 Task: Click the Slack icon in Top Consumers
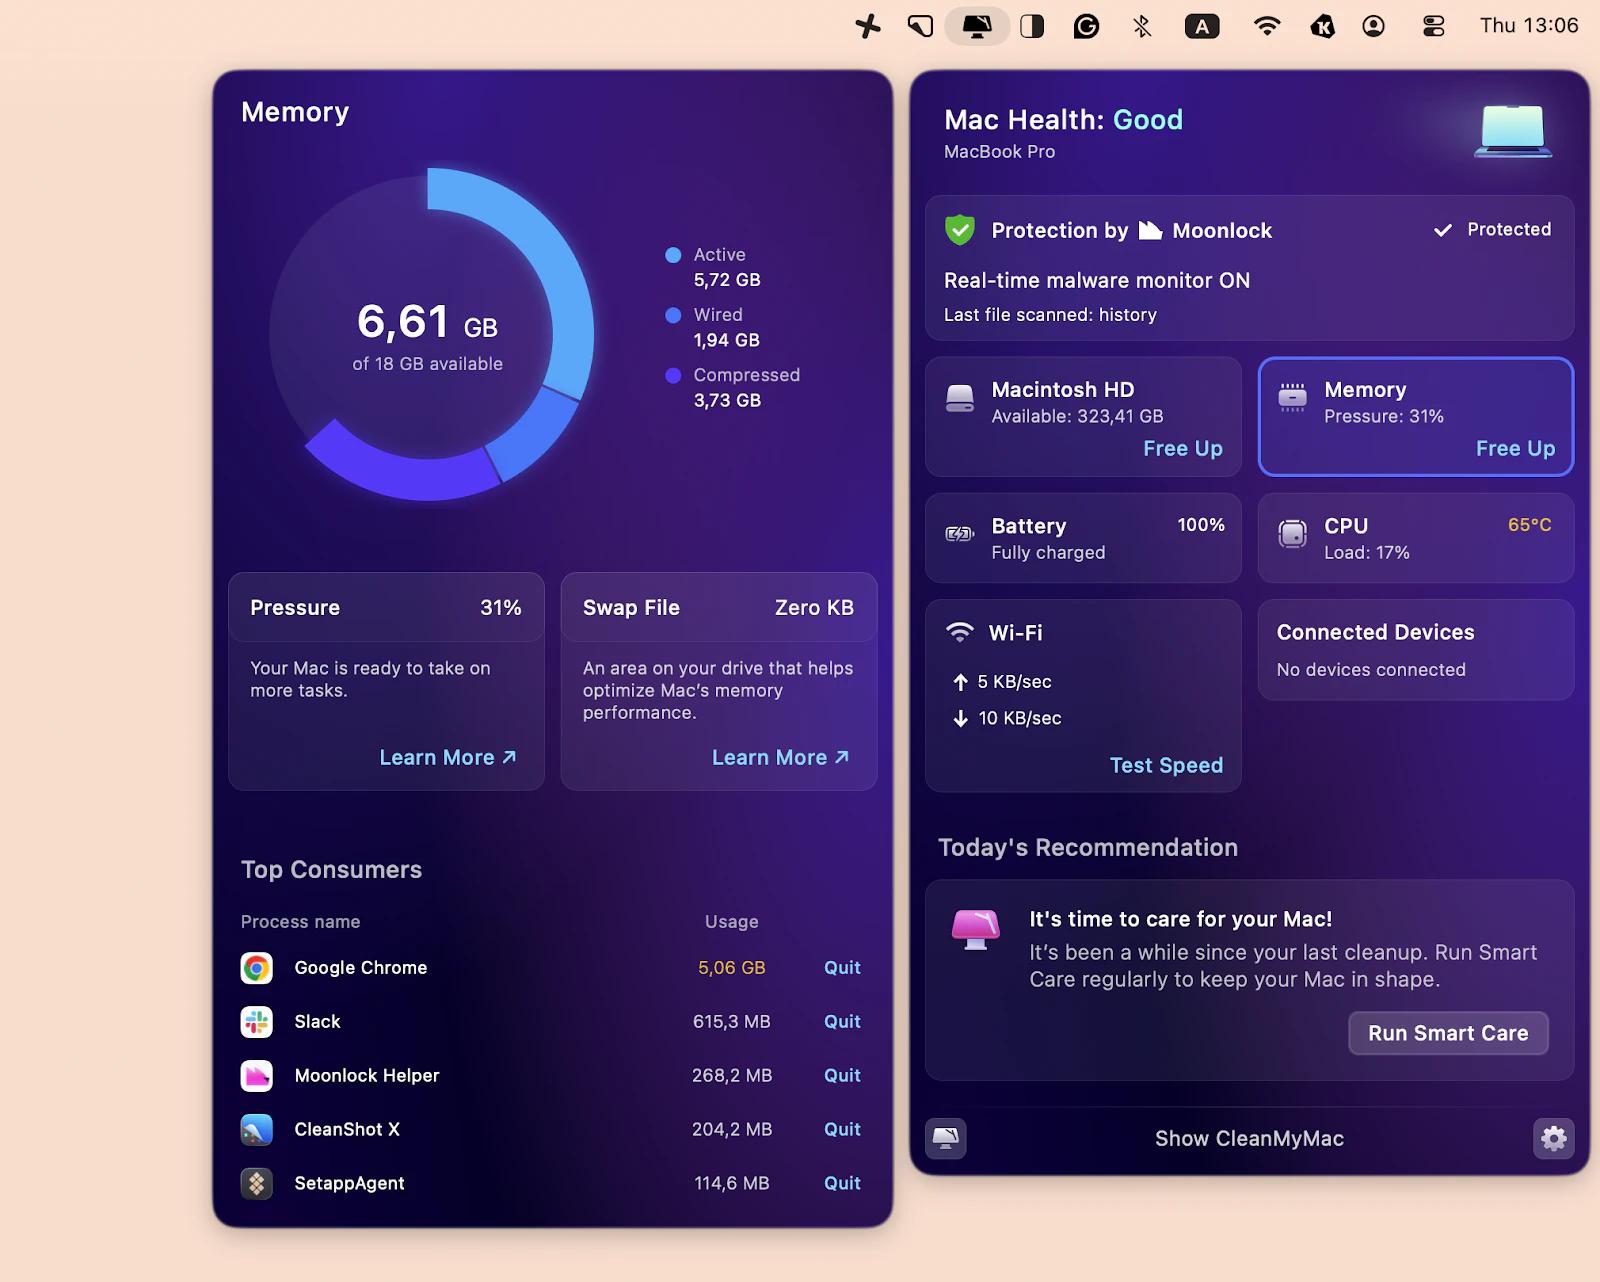(x=257, y=1021)
